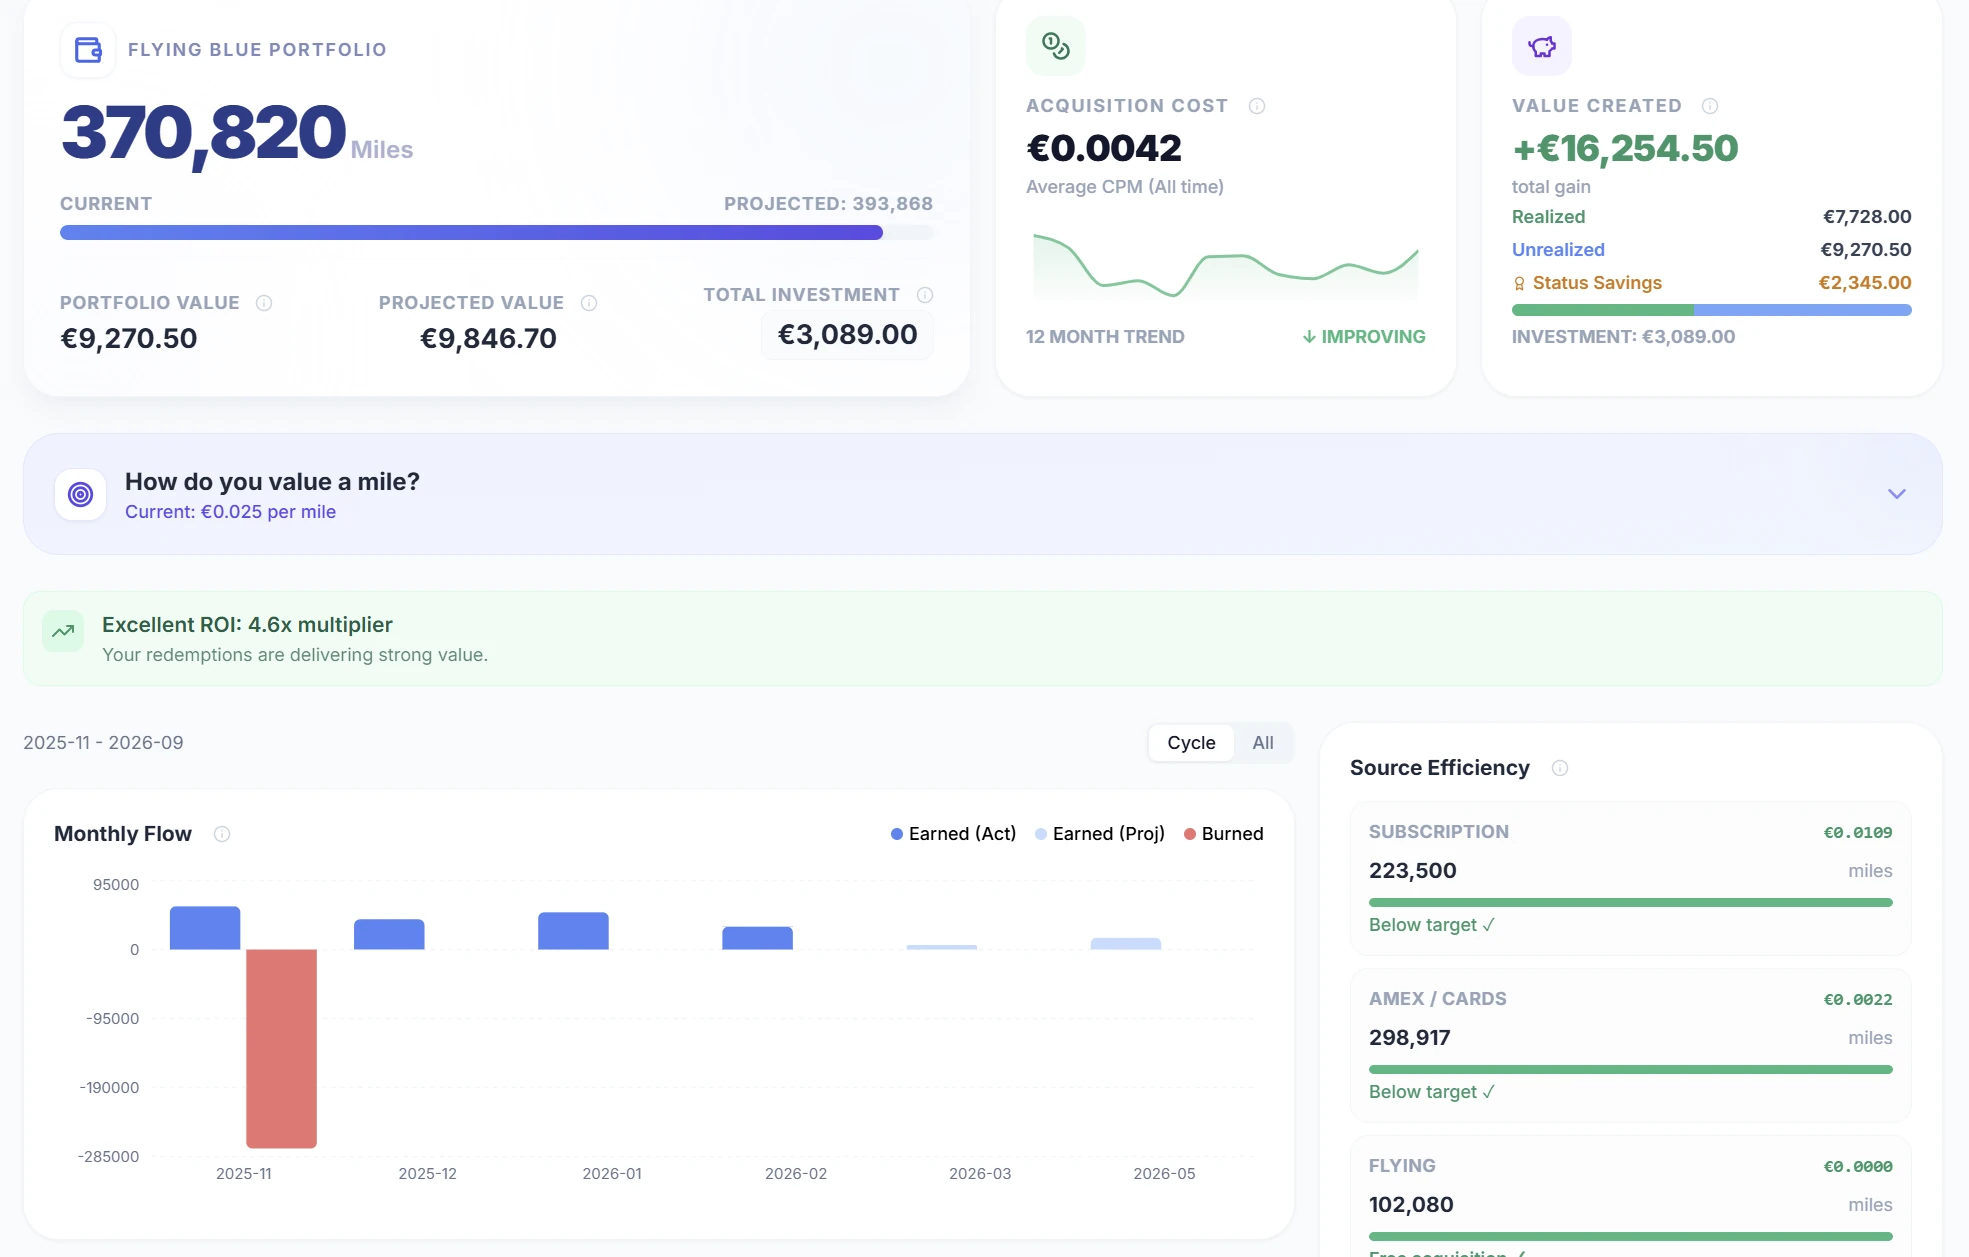Click the Subscription efficiency progress bar
The height and width of the screenshot is (1257, 1969).
(x=1630, y=901)
